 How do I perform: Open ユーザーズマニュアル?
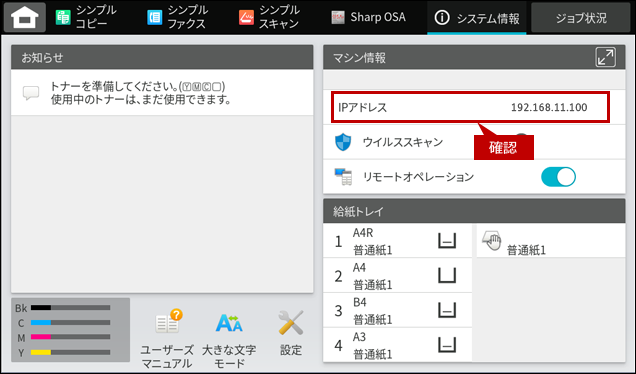[x=167, y=339]
